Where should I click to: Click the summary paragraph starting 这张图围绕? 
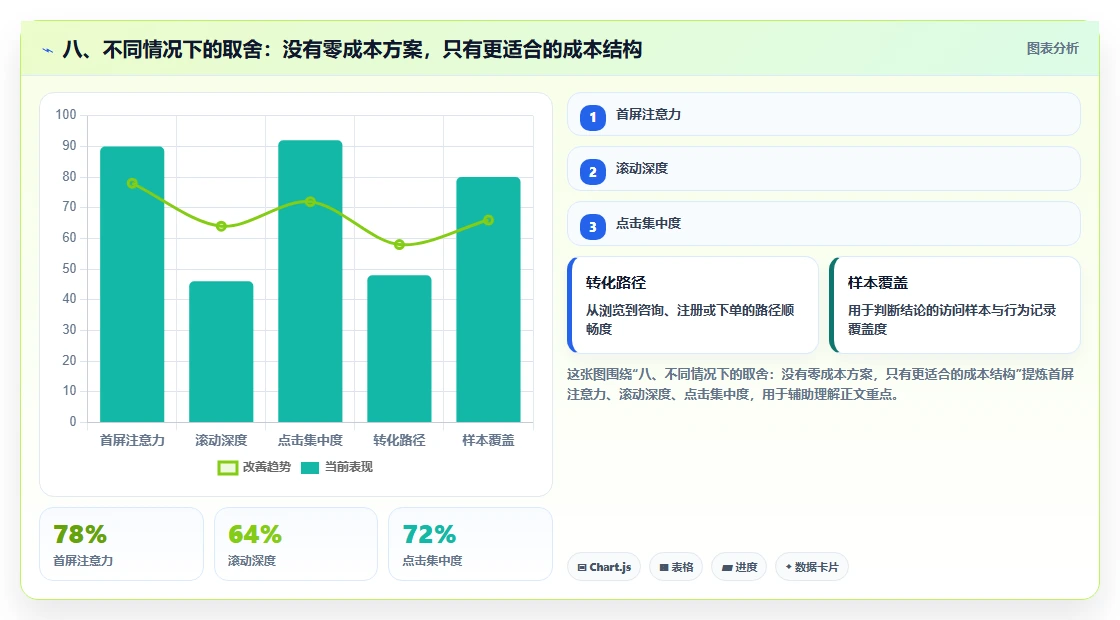pos(821,384)
